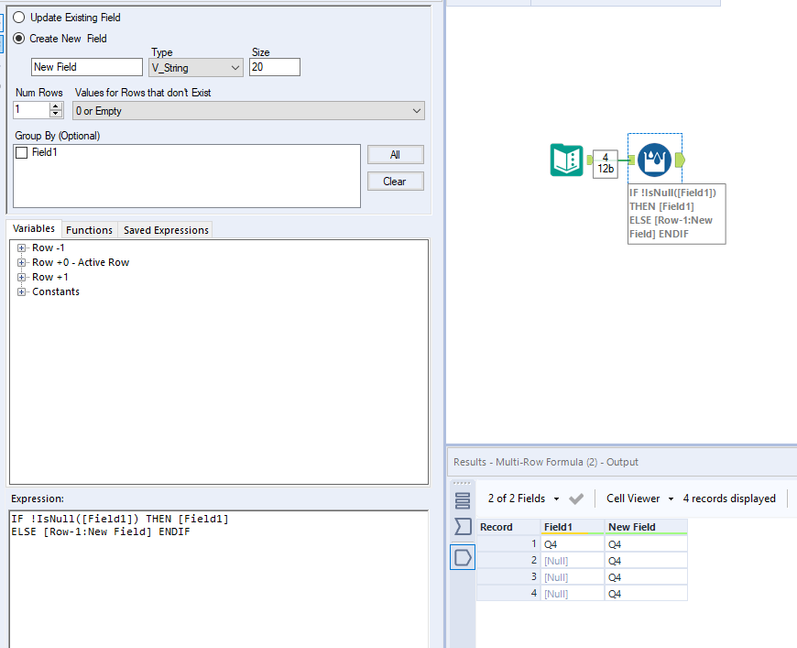Check the Field1 group by checkbox
The height and width of the screenshot is (648, 797).
coord(21,152)
